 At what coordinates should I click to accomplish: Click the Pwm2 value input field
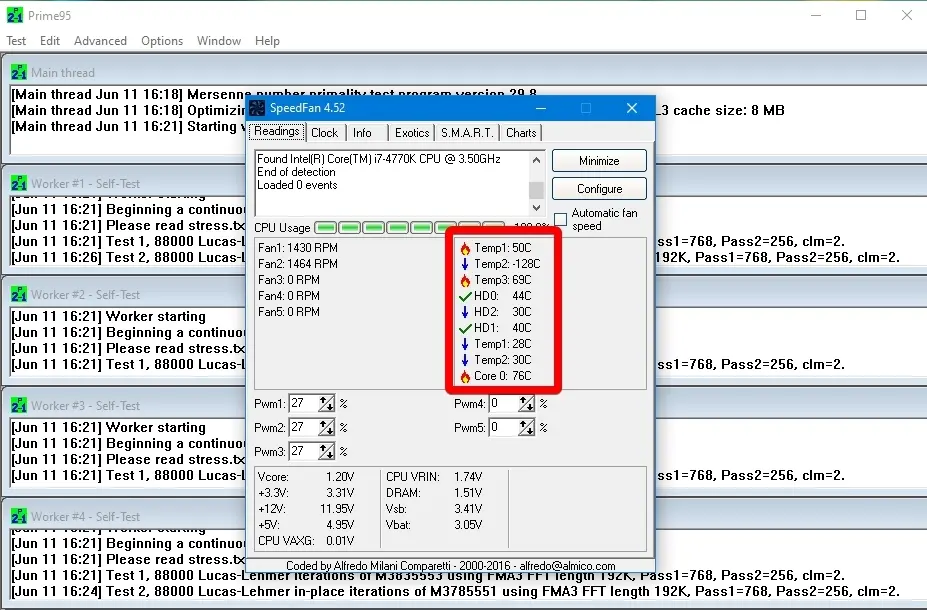click(x=304, y=427)
